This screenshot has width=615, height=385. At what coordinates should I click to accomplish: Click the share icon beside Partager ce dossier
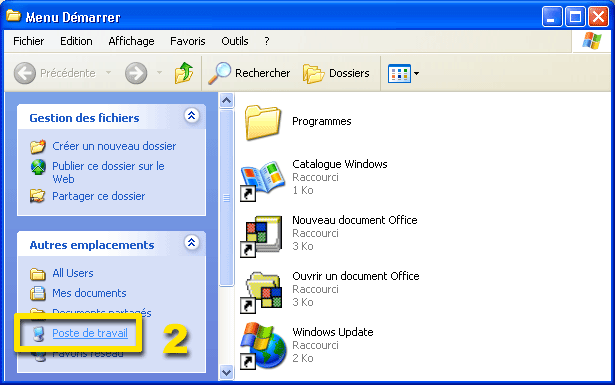coord(38,196)
